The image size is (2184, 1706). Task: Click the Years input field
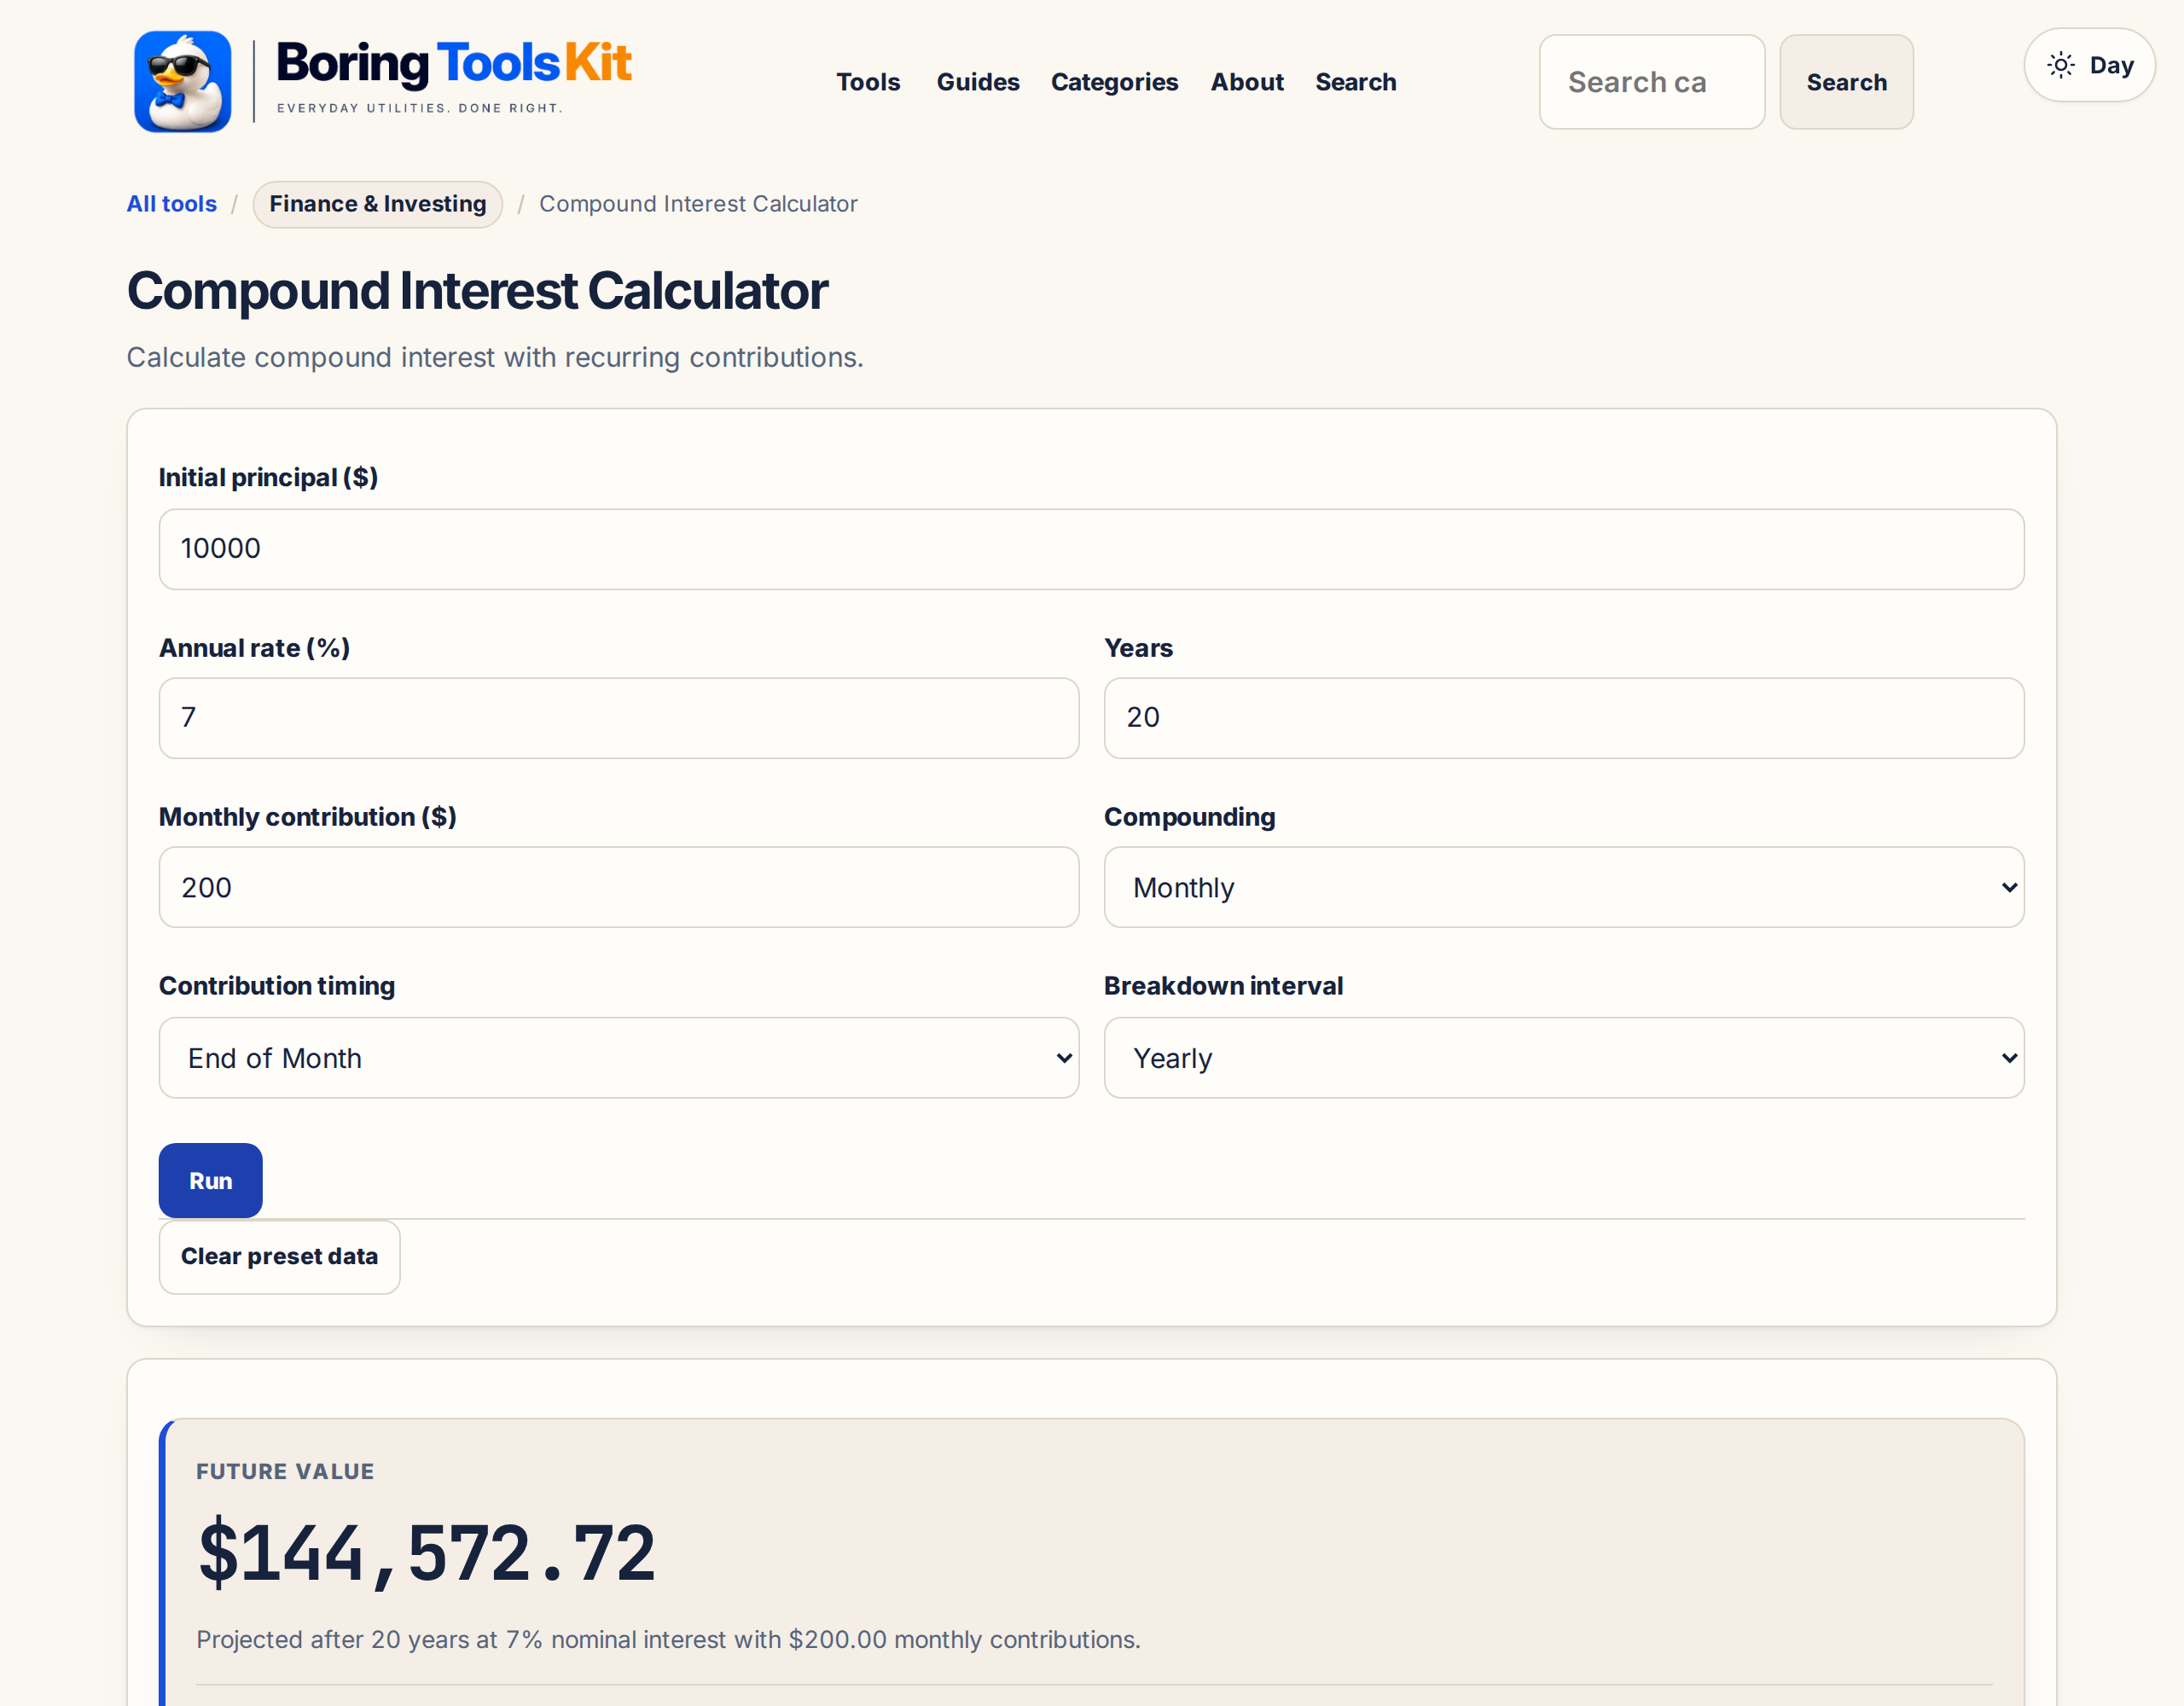(1564, 718)
